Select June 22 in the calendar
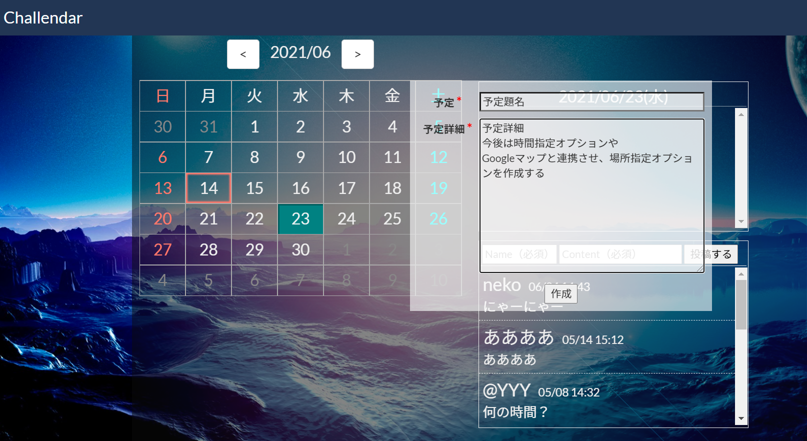Viewport: 807px width, 441px height. click(x=255, y=219)
